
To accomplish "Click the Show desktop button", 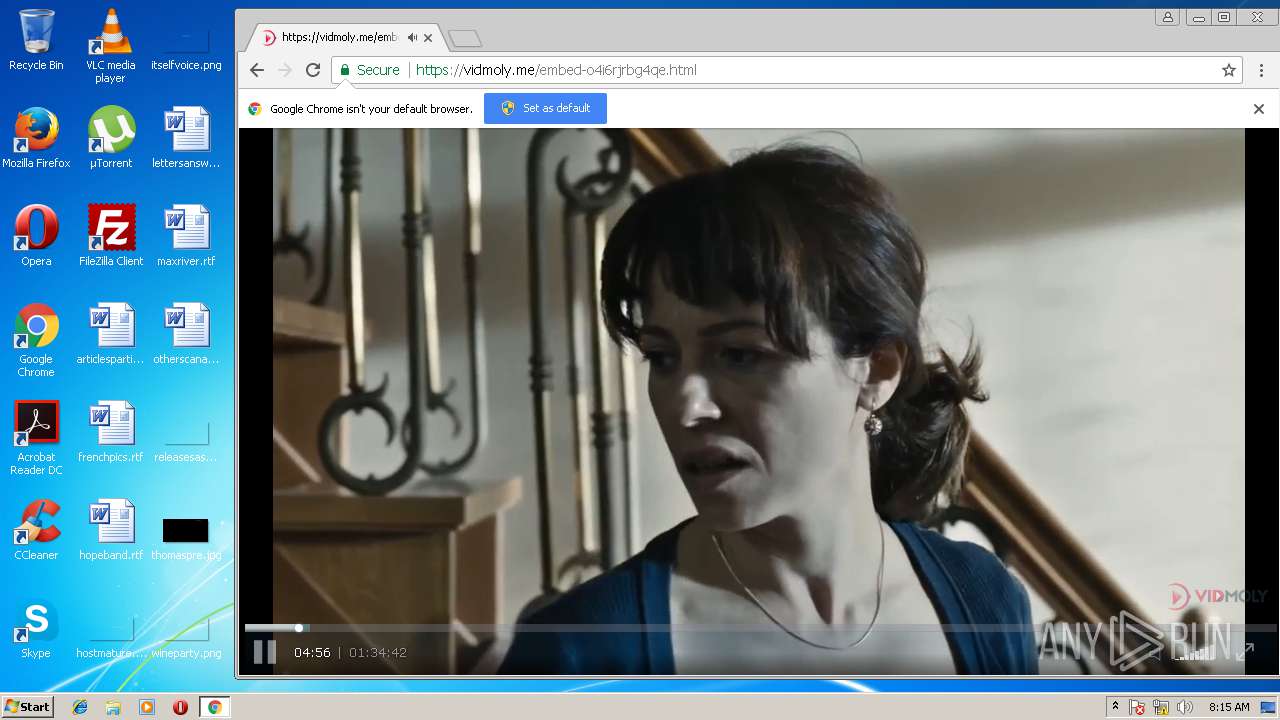I will click(x=1269, y=707).
